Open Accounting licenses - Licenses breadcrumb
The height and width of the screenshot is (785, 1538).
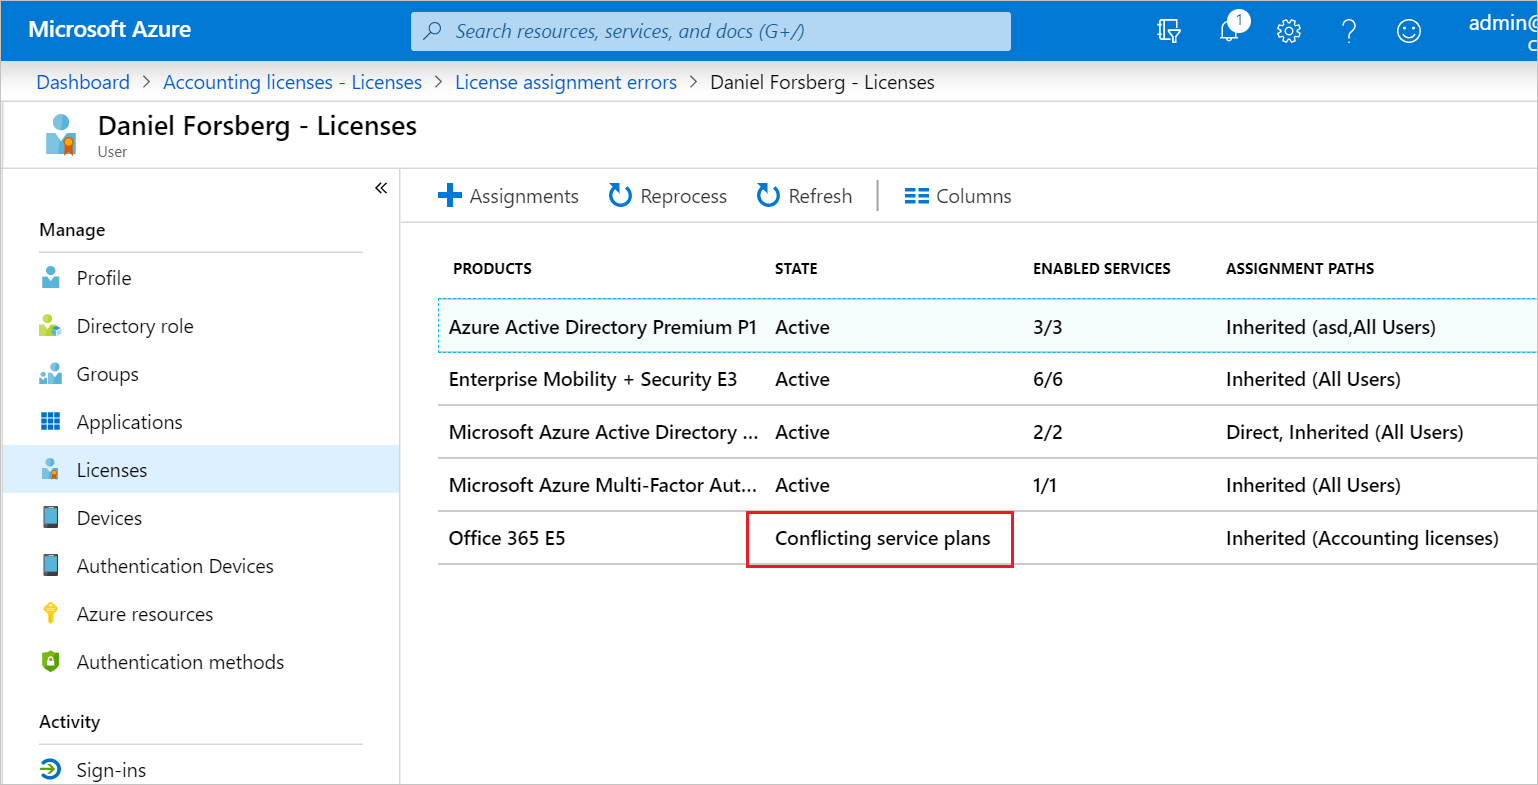(292, 82)
